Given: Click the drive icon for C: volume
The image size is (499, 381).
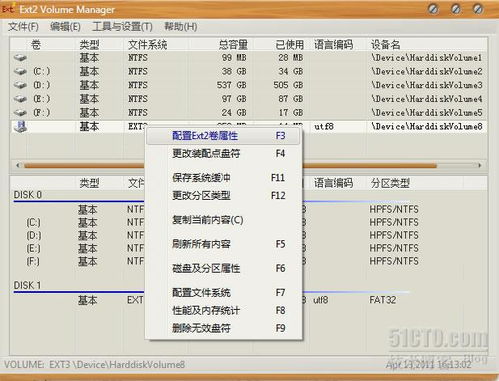Looking at the screenshot, I should tap(20, 71).
